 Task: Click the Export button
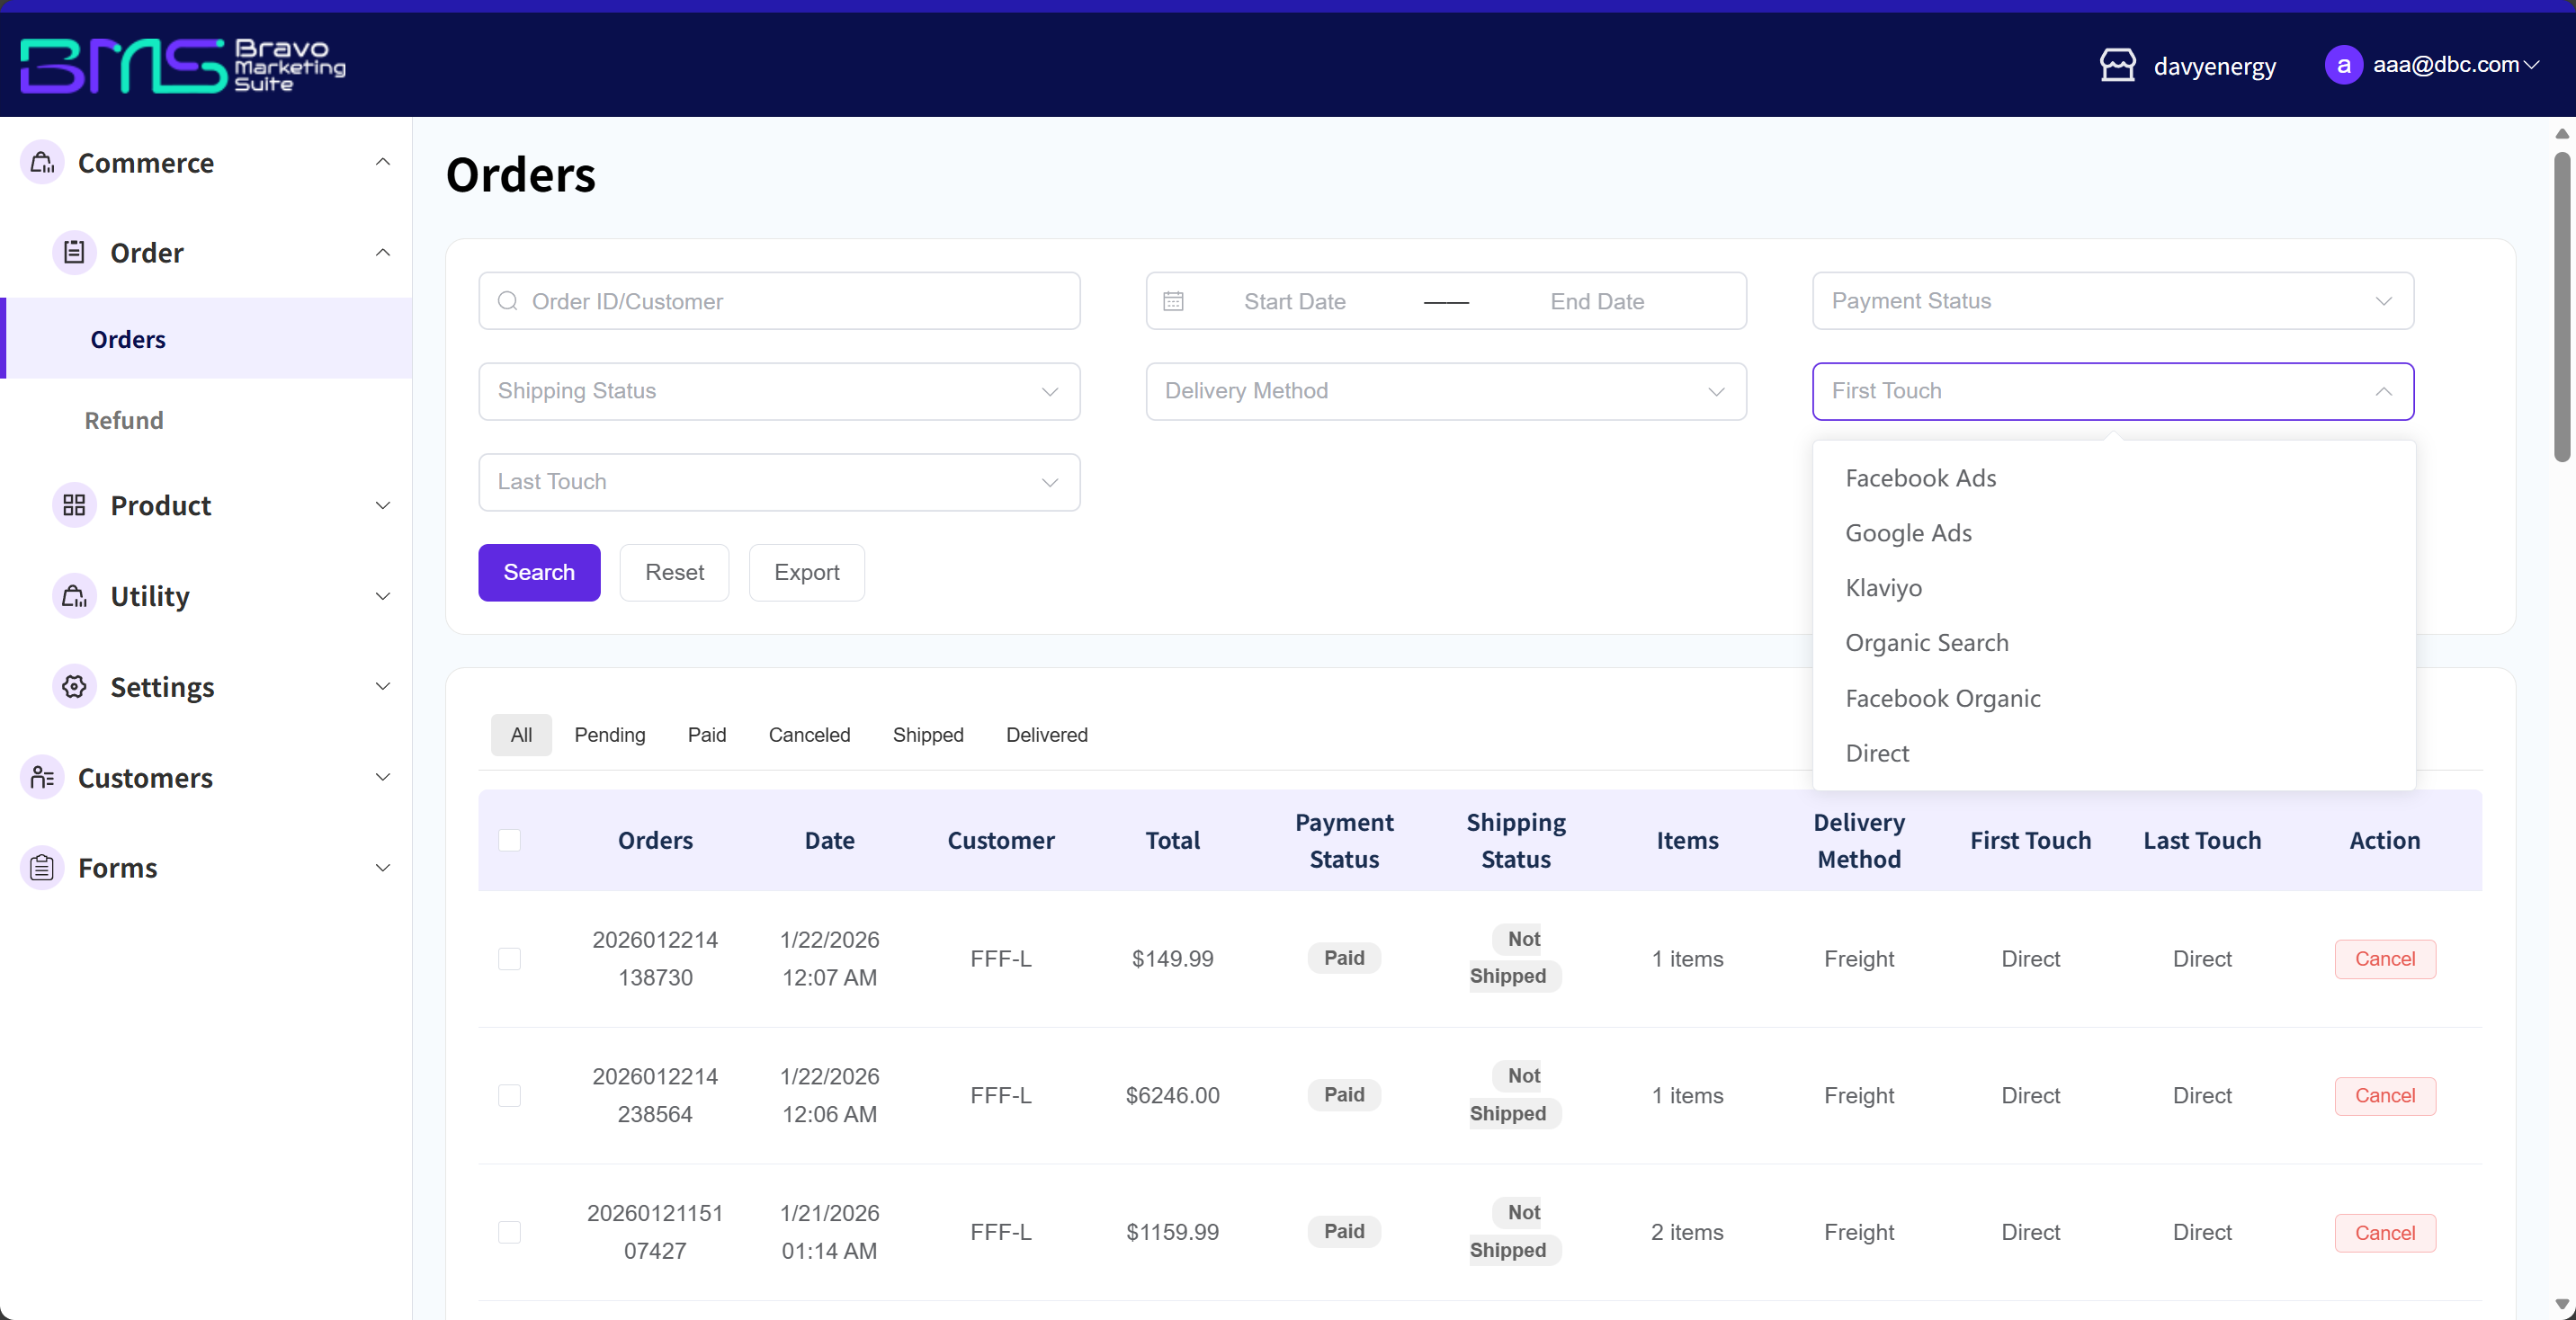pos(806,572)
